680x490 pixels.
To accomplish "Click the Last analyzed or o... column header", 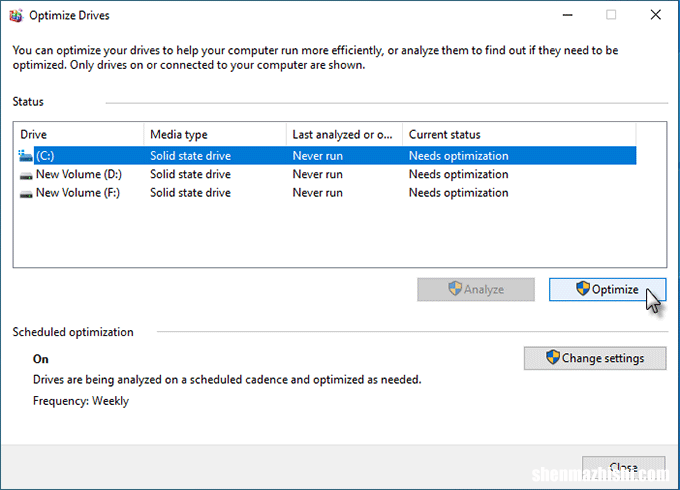I will (x=344, y=134).
